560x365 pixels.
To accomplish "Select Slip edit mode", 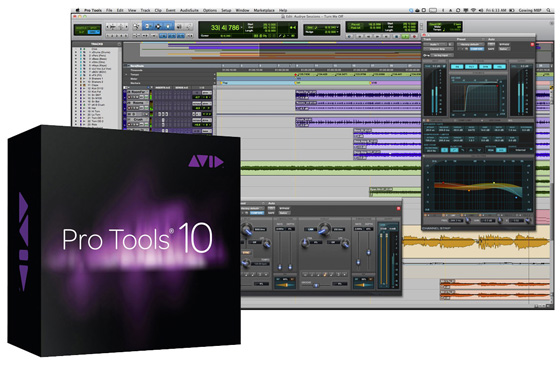I will [x=81, y=32].
